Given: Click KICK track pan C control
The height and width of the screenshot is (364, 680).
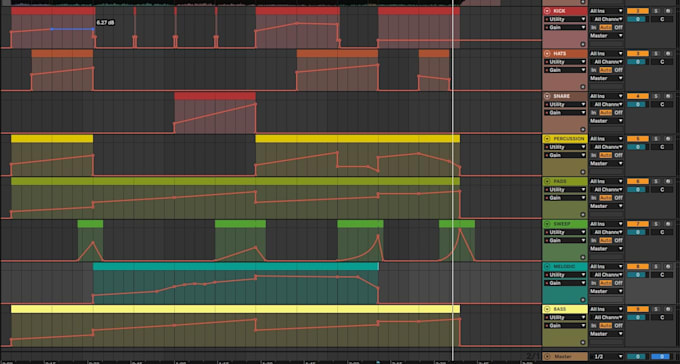Looking at the screenshot, I should click(662, 19).
